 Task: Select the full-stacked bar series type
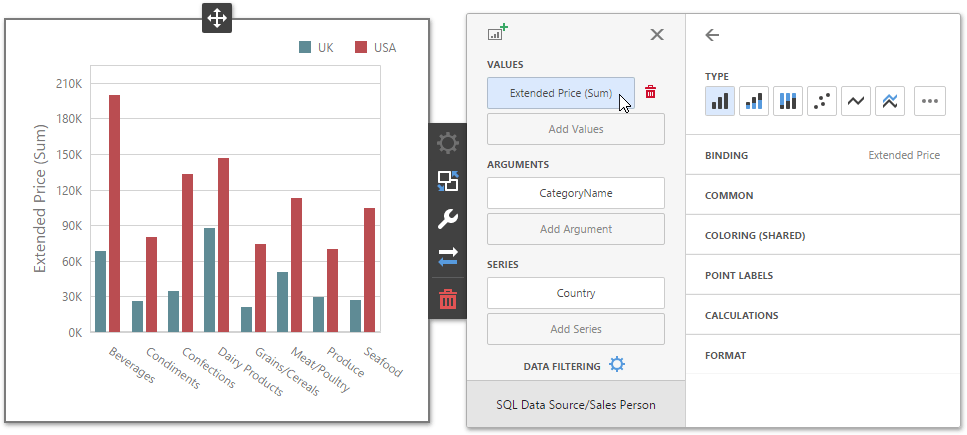[x=788, y=100]
